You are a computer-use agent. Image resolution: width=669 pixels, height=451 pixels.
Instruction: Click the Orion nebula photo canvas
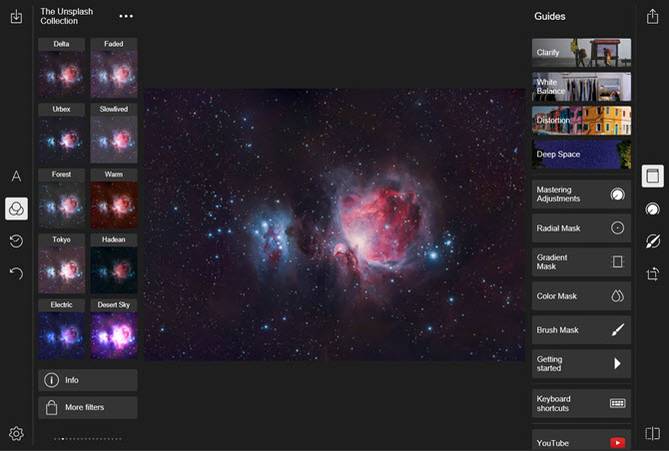(x=334, y=224)
